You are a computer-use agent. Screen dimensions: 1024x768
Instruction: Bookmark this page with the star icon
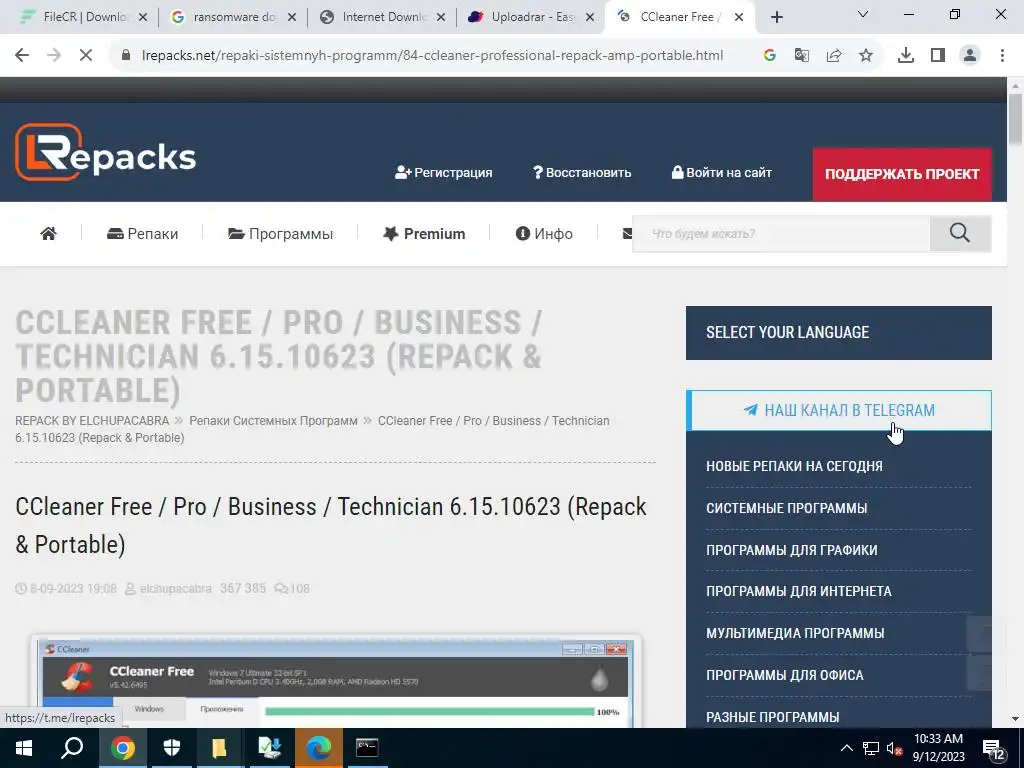pyautogui.click(x=866, y=56)
